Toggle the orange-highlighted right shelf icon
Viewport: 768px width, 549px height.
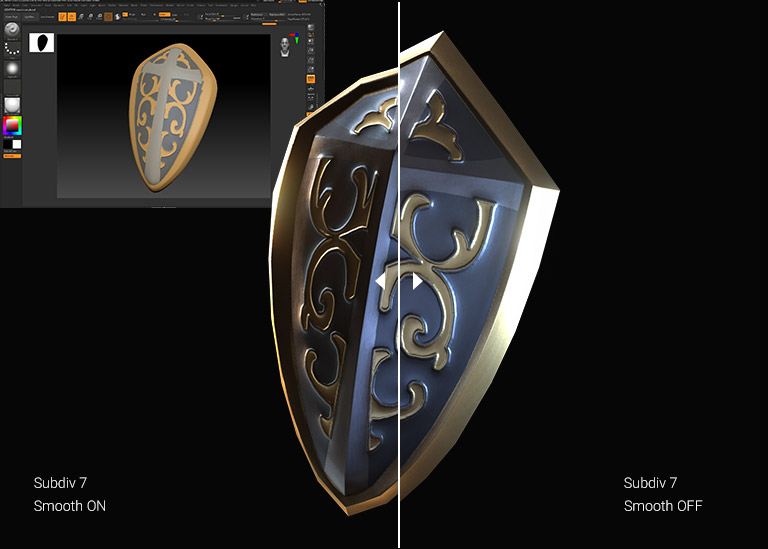[311, 77]
